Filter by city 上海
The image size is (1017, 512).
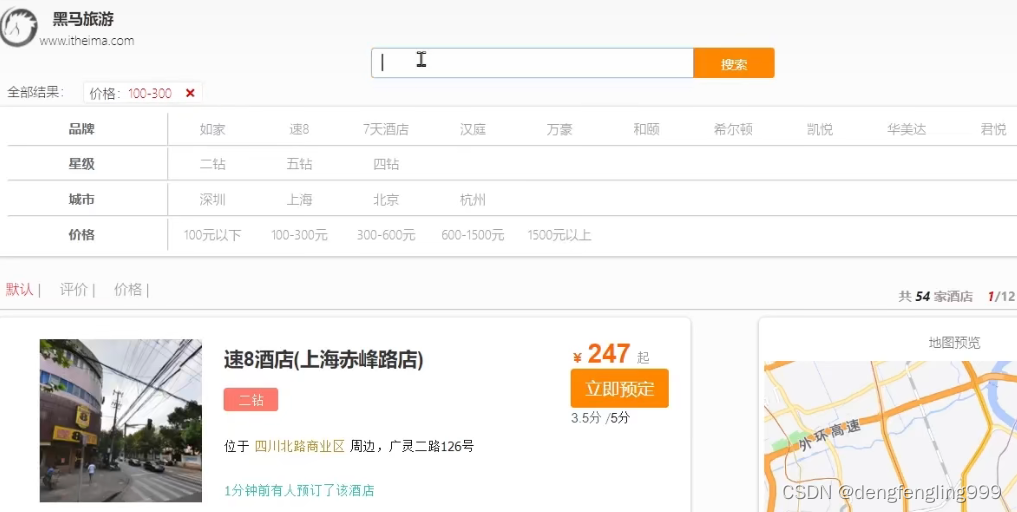pyautogui.click(x=299, y=199)
